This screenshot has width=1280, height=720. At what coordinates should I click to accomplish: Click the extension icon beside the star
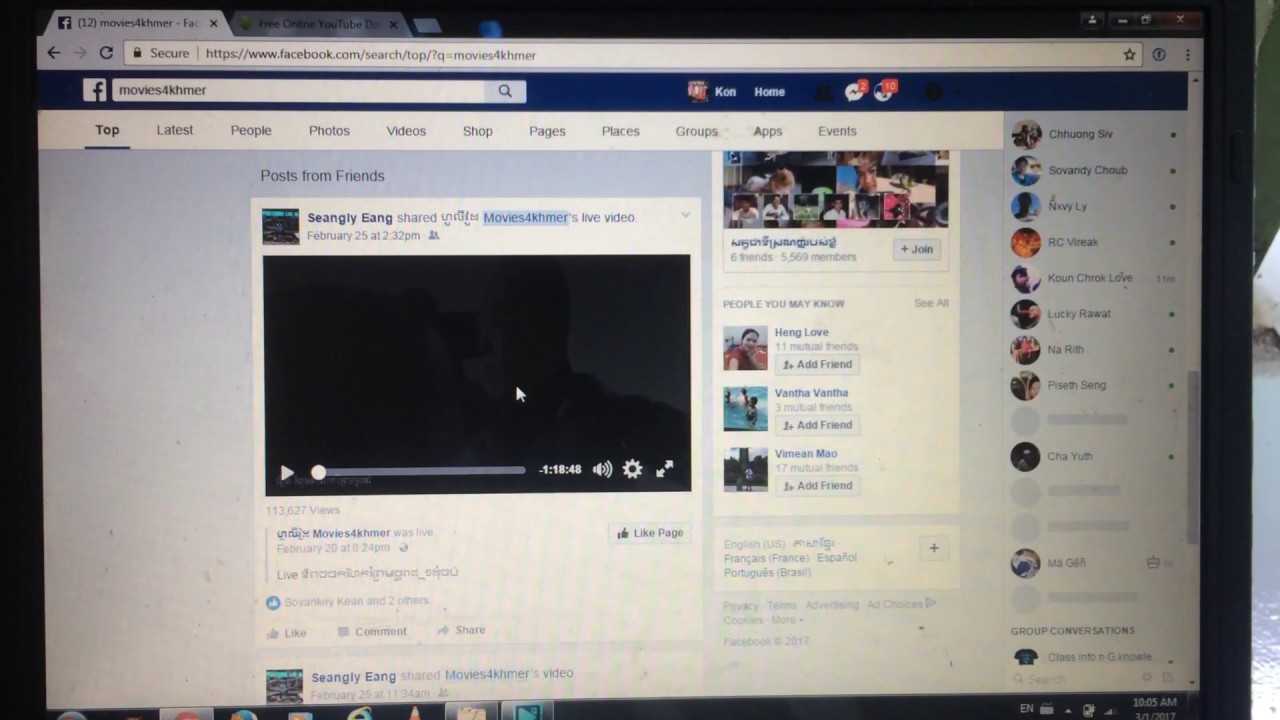pyautogui.click(x=1159, y=55)
